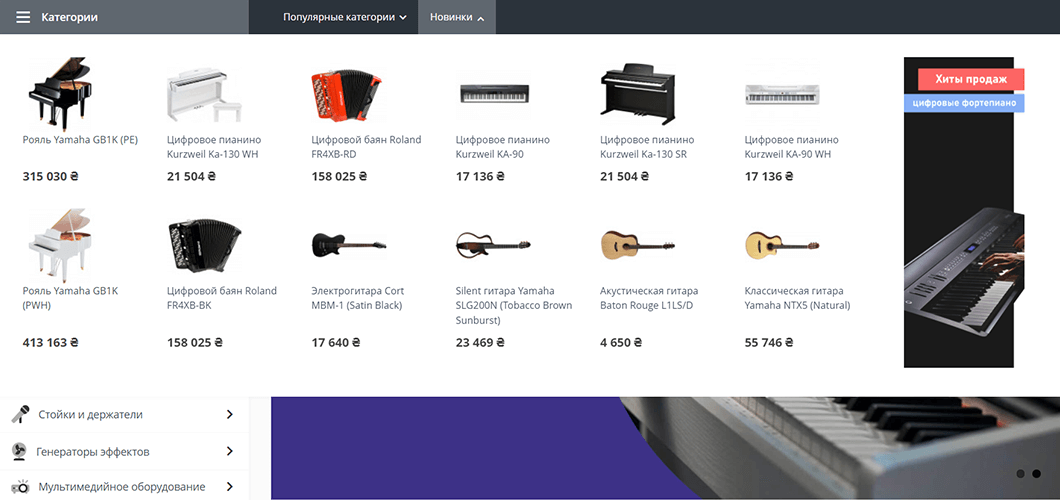
Task: Expand the Генераторы эффектов chevron arrow
Action: point(229,451)
